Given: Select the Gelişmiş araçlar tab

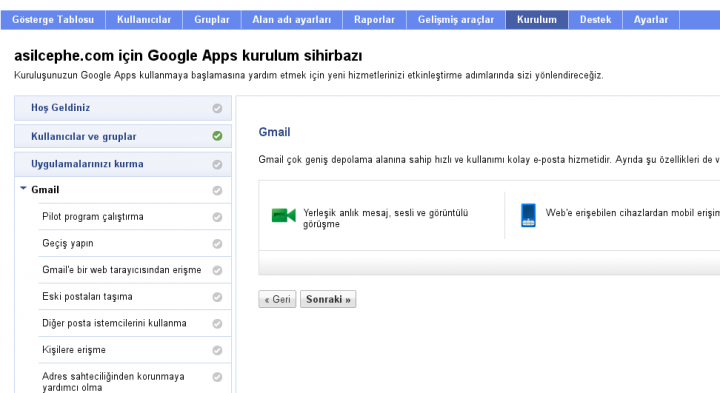Looking at the screenshot, I should click(456, 20).
